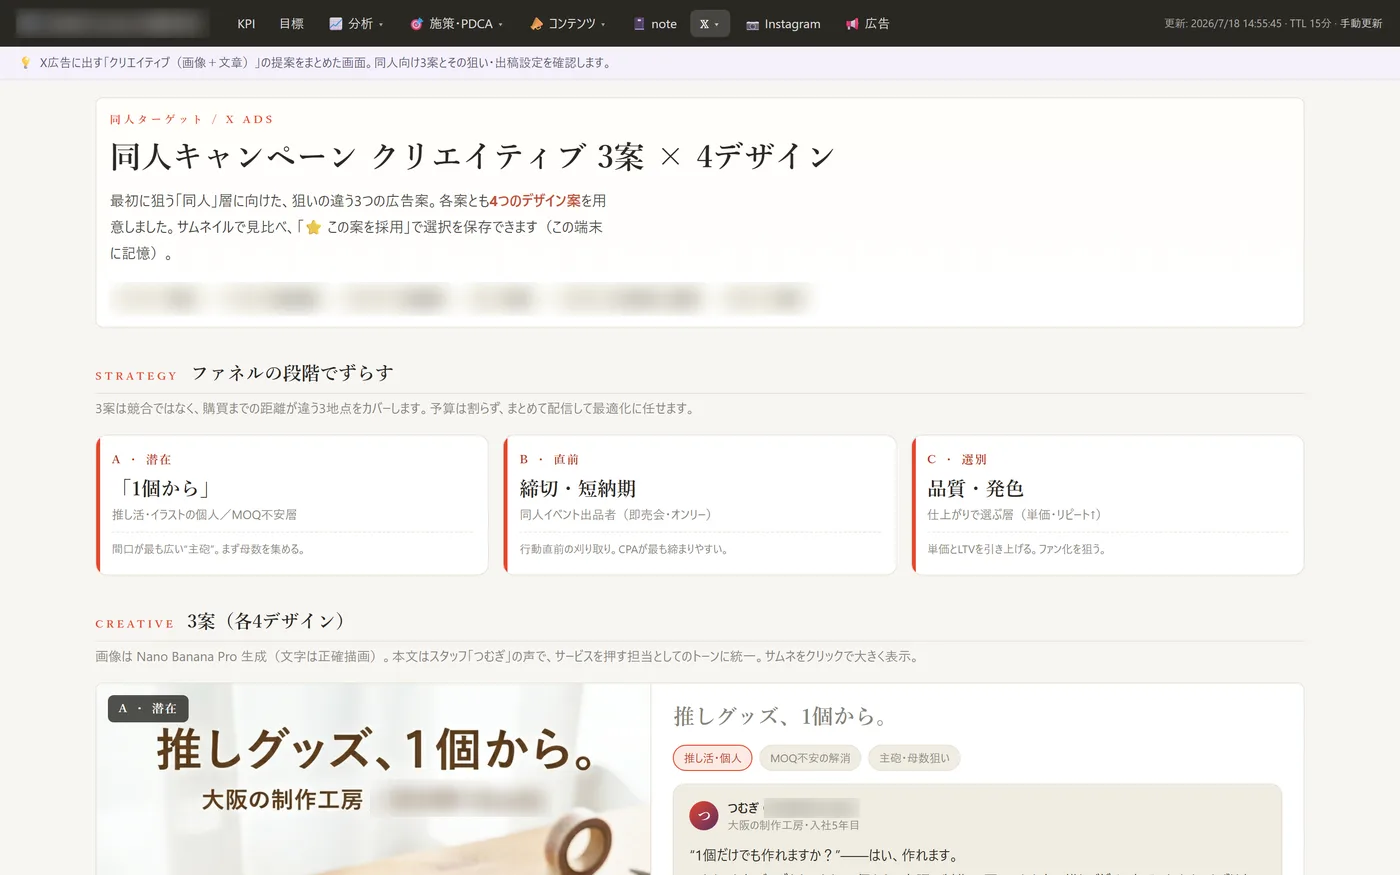The width and height of the screenshot is (1400, 875).
Task: Click the lightbulb tip icon
Action: (26, 63)
